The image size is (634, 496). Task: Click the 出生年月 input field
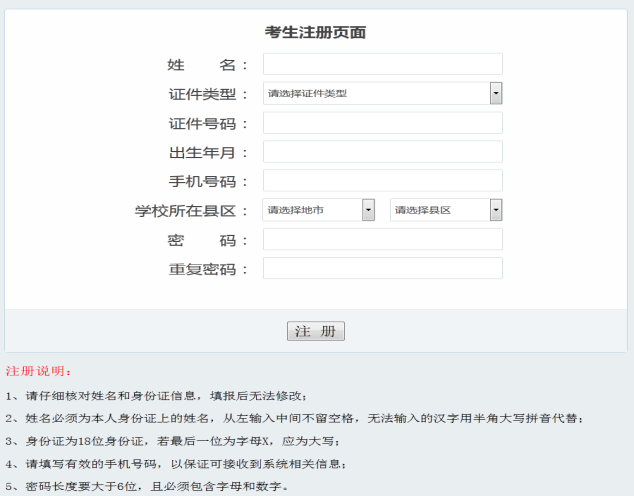coord(382,152)
